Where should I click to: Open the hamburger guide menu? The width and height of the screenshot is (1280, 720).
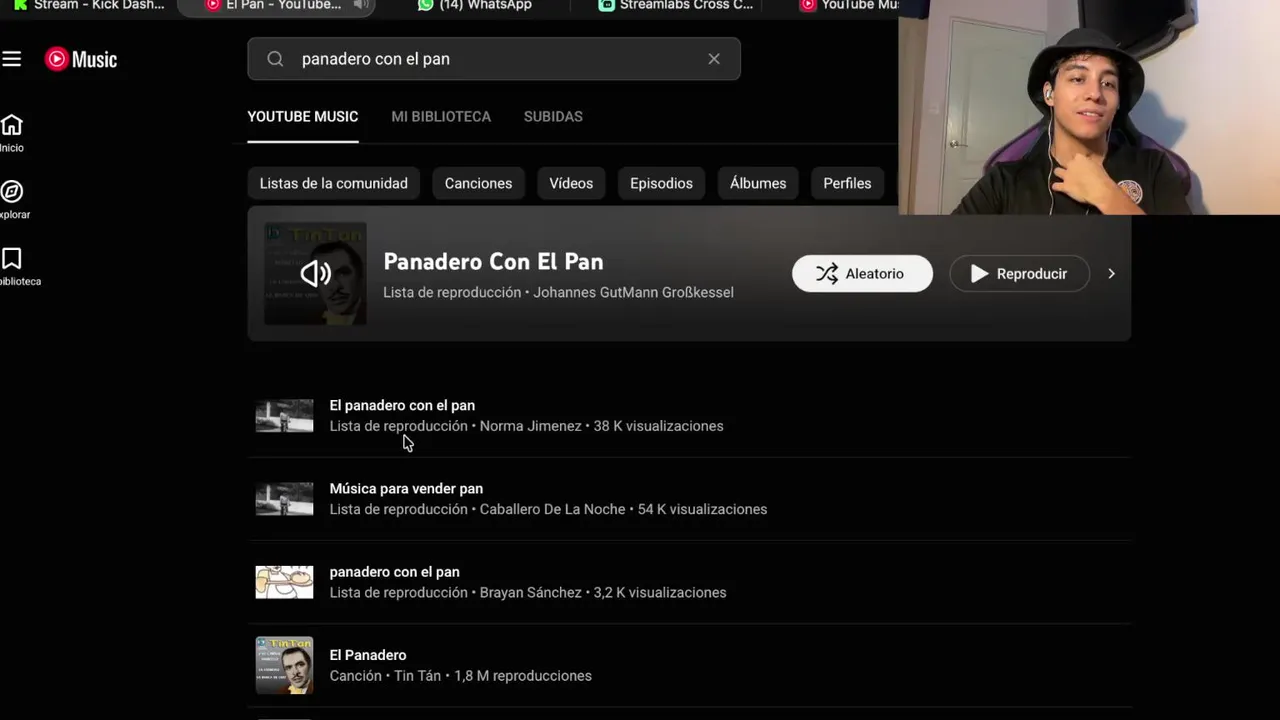pos(12,59)
